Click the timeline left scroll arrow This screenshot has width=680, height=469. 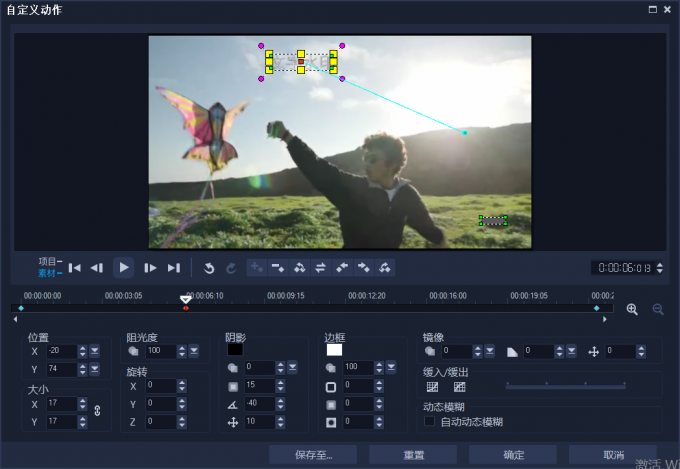pos(16,319)
